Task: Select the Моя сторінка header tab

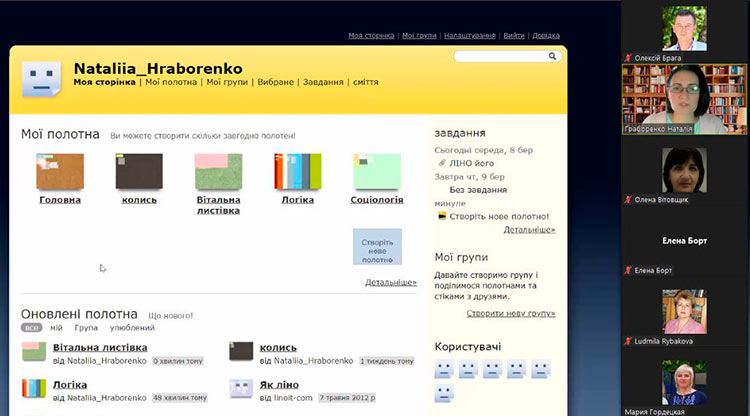Action: click(104, 82)
